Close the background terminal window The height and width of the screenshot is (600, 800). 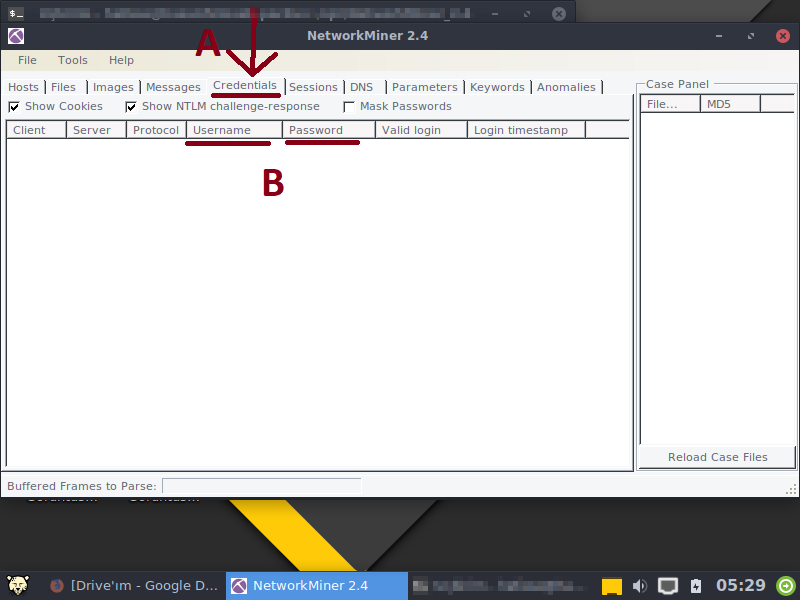click(559, 14)
